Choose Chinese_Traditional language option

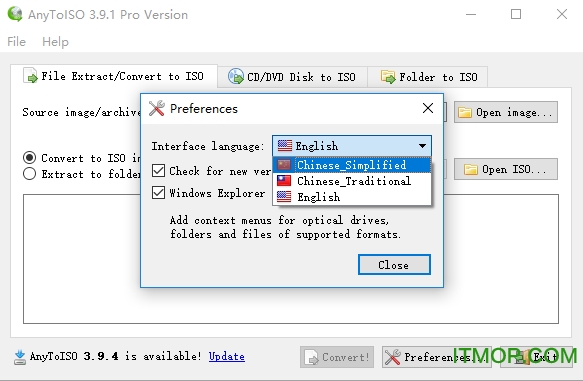coord(352,181)
